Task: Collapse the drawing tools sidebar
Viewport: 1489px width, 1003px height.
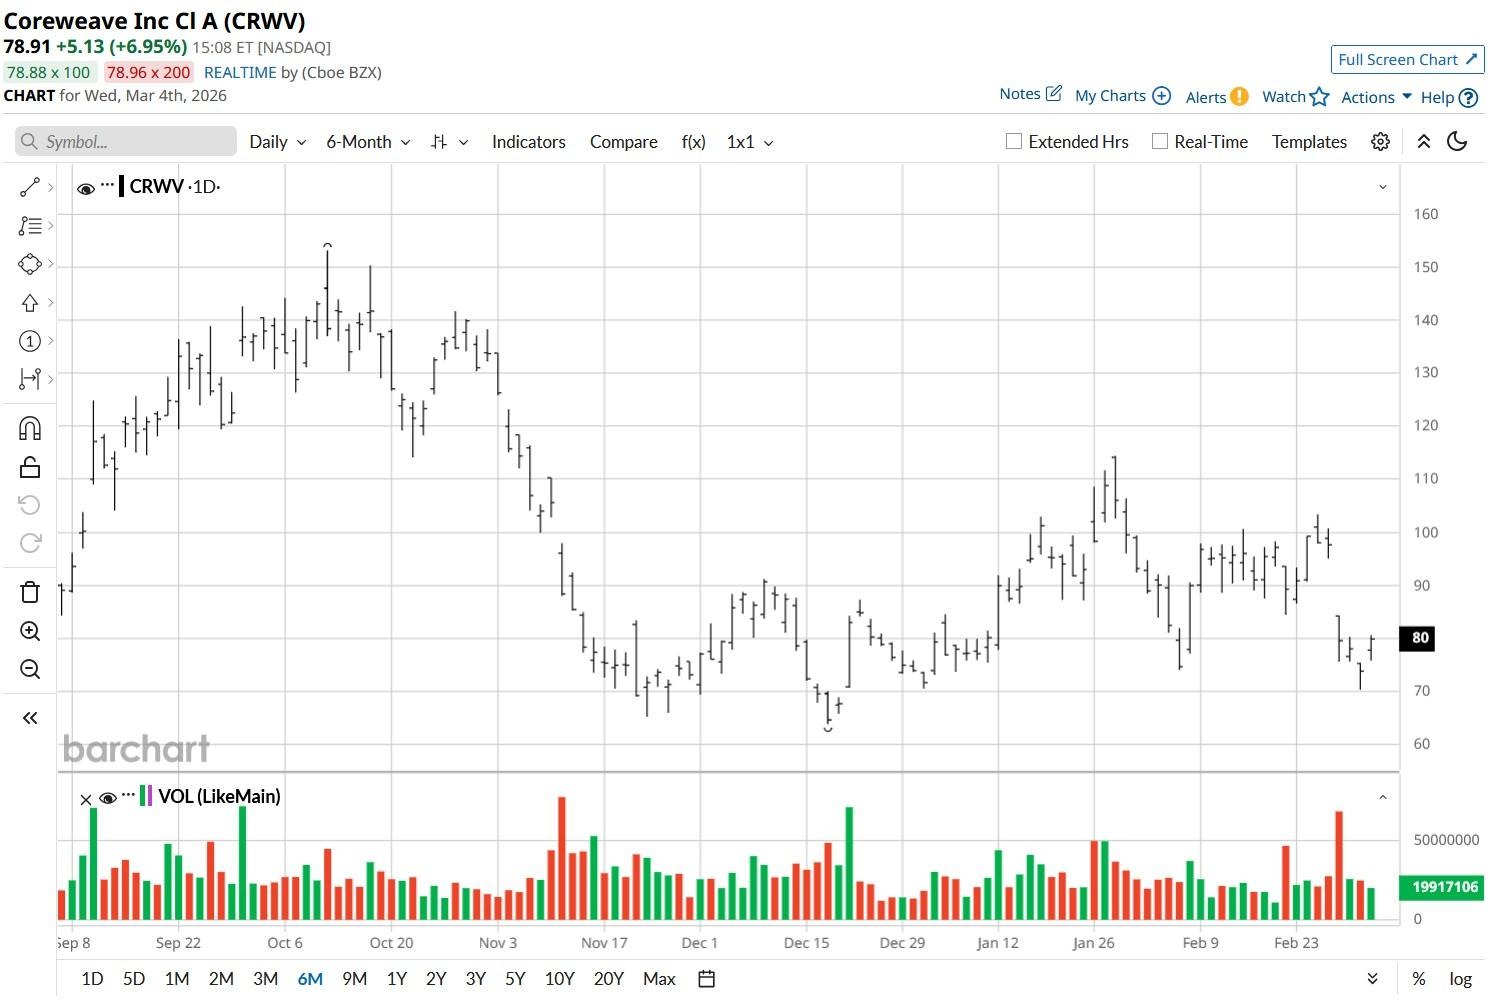Action: click(30, 718)
